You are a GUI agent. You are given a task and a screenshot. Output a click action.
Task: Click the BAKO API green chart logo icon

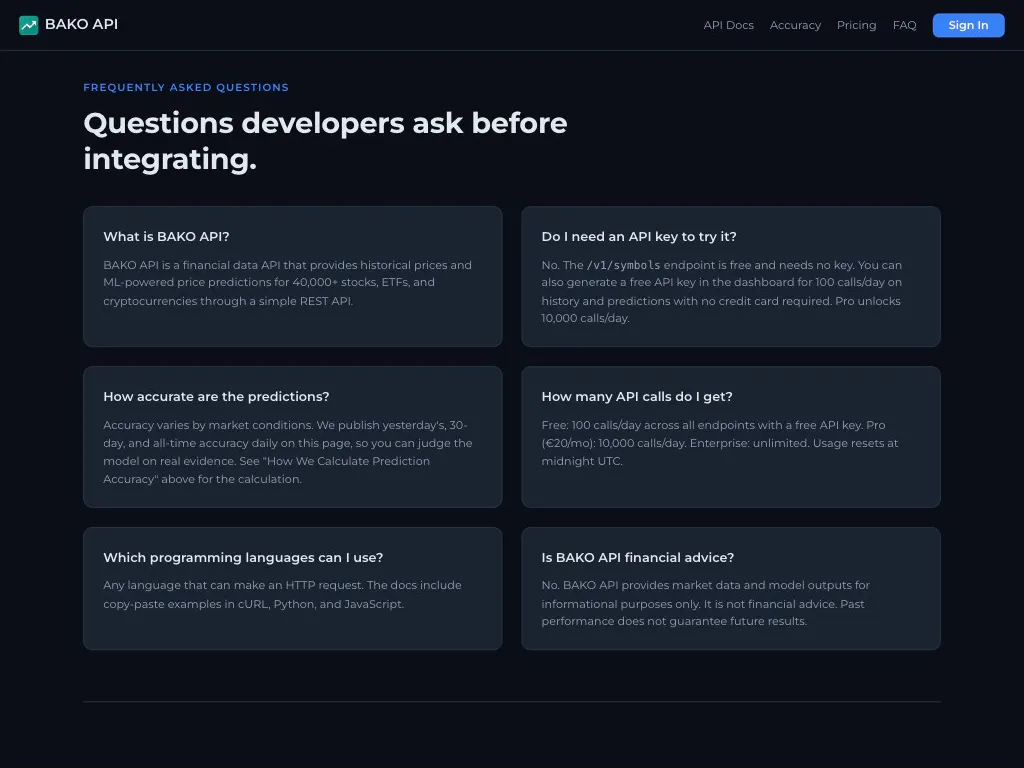click(29, 25)
